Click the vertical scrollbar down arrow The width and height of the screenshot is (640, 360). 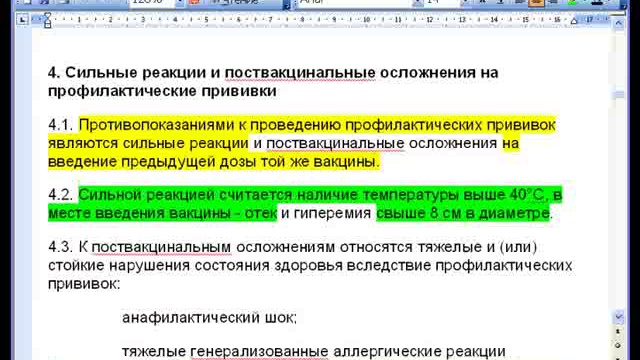click(x=619, y=317)
